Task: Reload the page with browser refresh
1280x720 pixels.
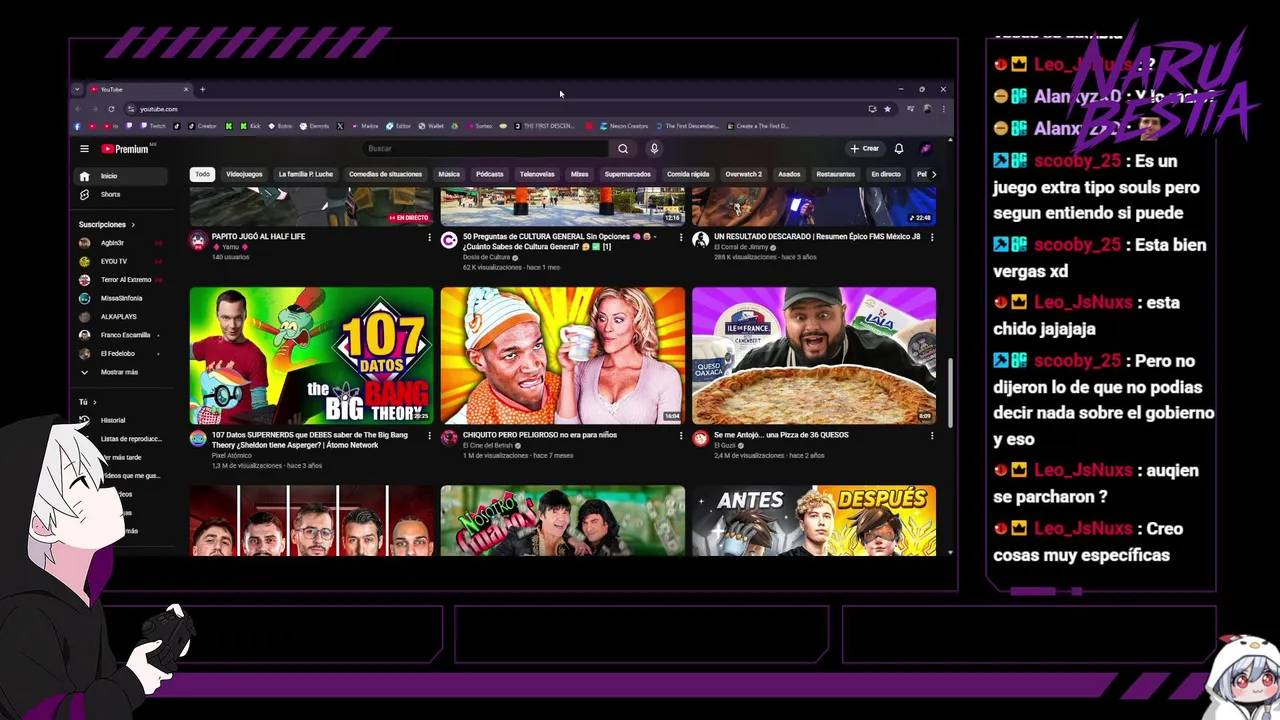Action: [111, 109]
